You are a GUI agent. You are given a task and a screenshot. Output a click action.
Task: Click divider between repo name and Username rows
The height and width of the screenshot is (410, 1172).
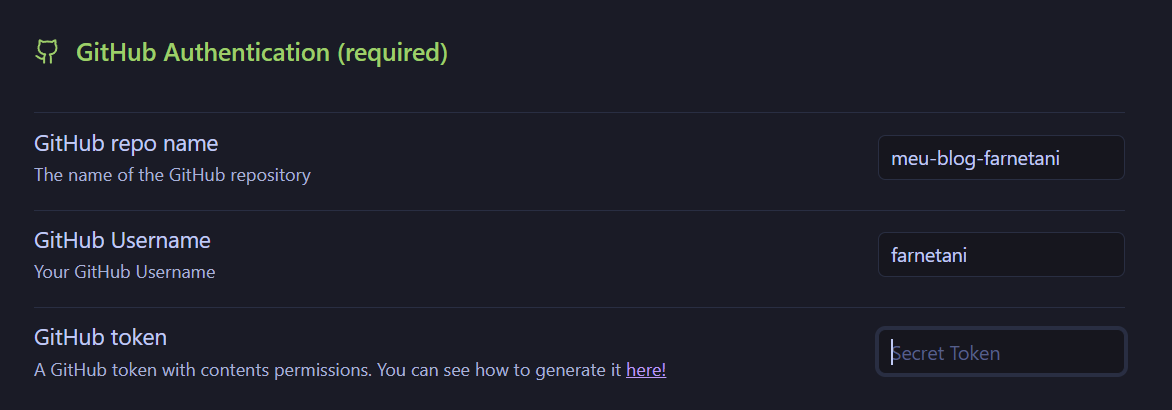point(579,210)
